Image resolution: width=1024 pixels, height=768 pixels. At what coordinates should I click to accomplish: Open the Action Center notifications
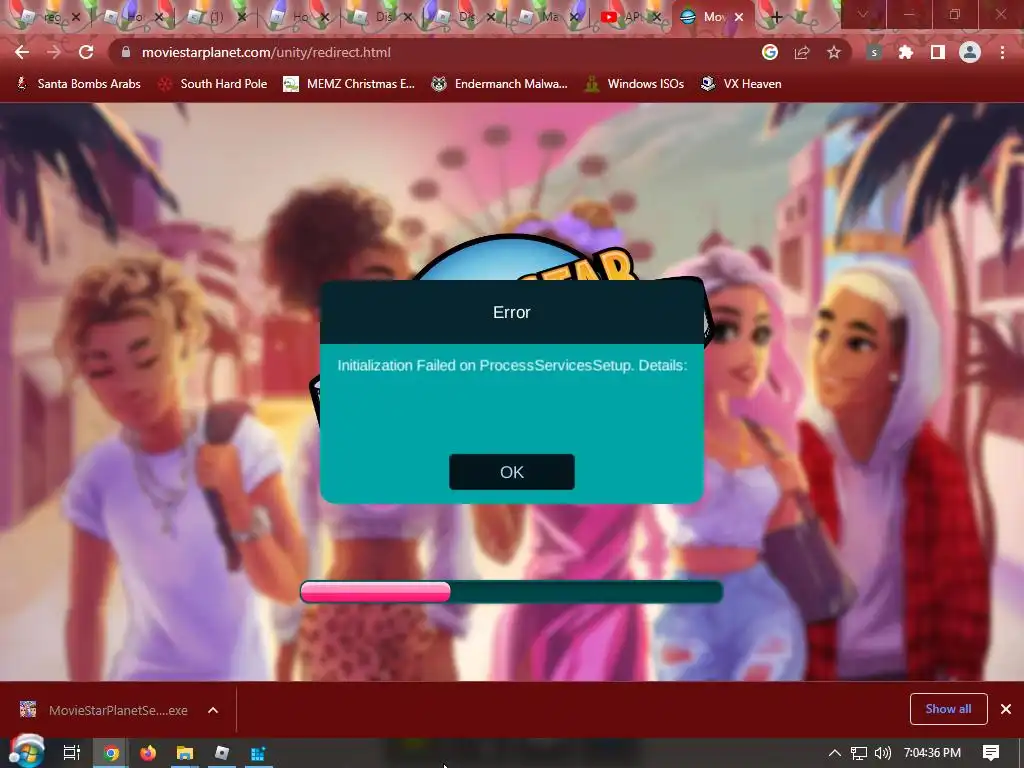click(991, 753)
